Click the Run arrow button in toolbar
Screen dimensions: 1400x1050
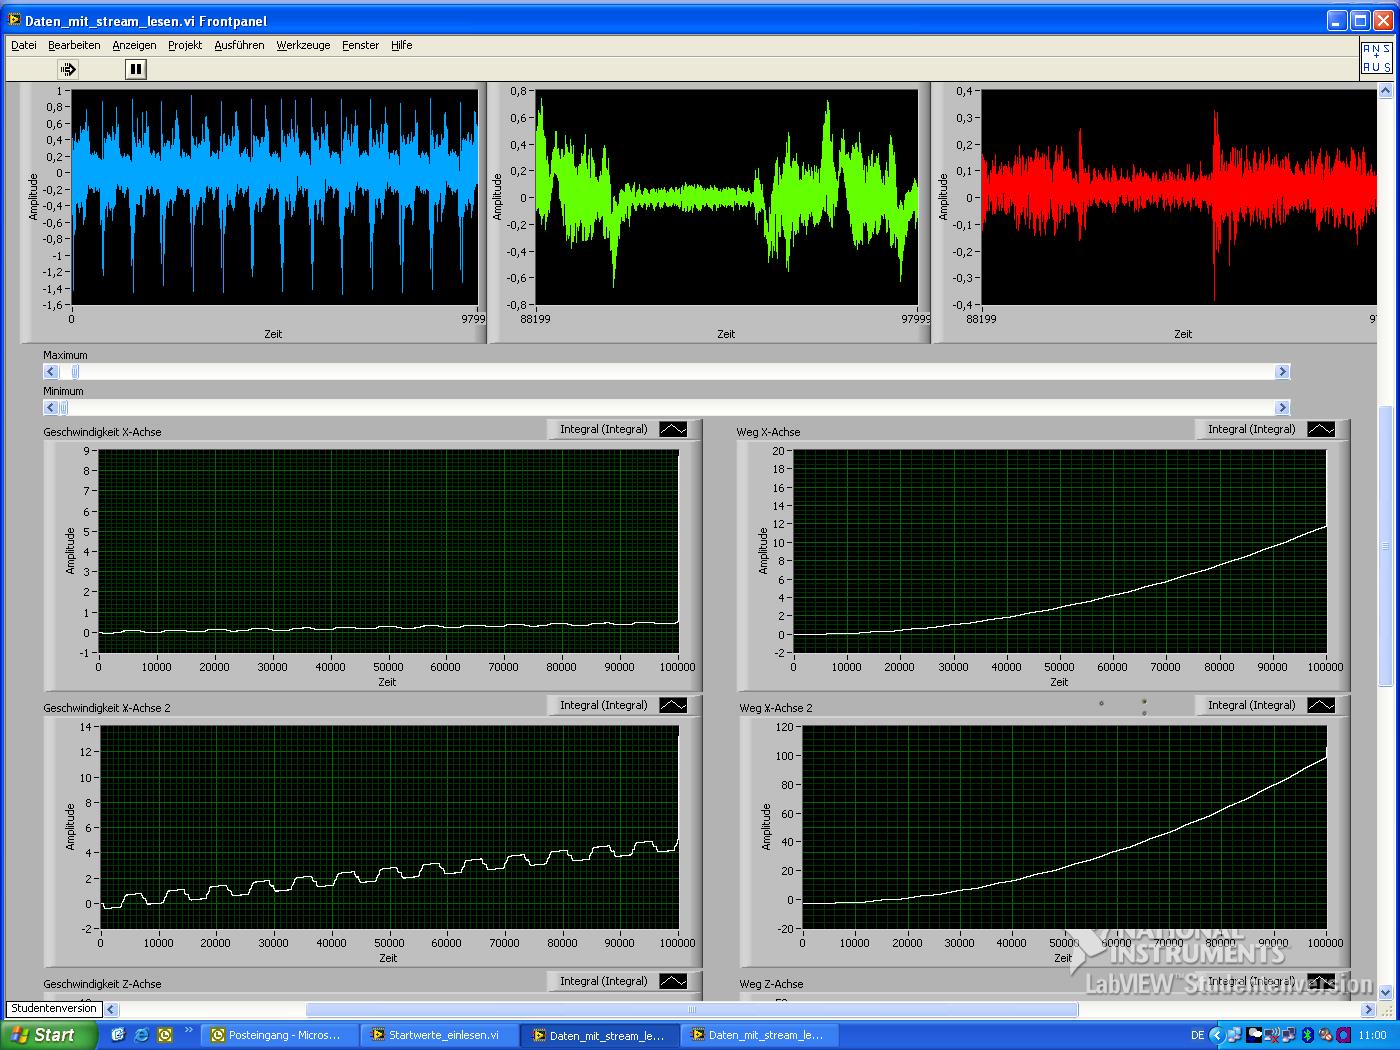tap(68, 69)
